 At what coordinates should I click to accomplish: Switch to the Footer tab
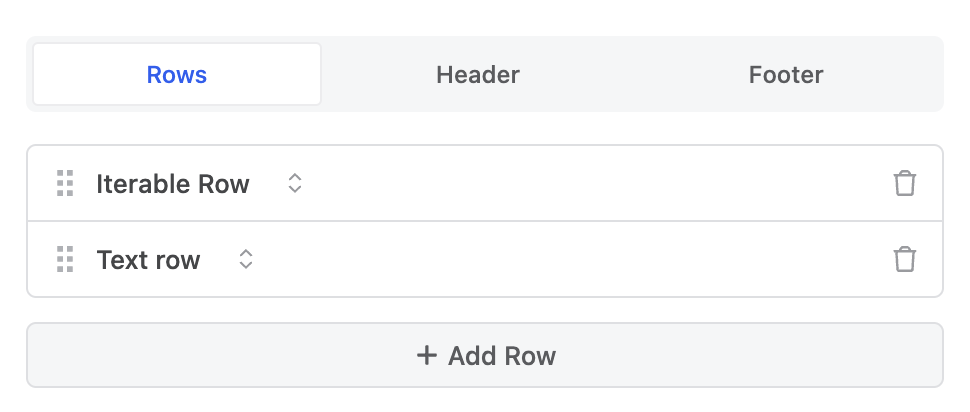click(786, 75)
